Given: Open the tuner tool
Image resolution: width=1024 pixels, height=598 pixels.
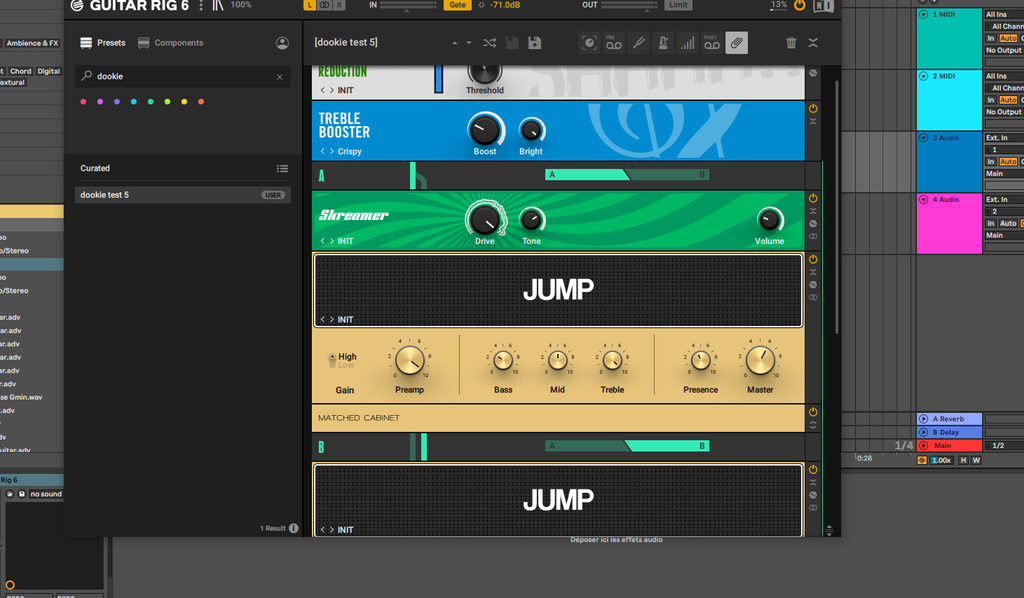Looking at the screenshot, I should point(638,43).
